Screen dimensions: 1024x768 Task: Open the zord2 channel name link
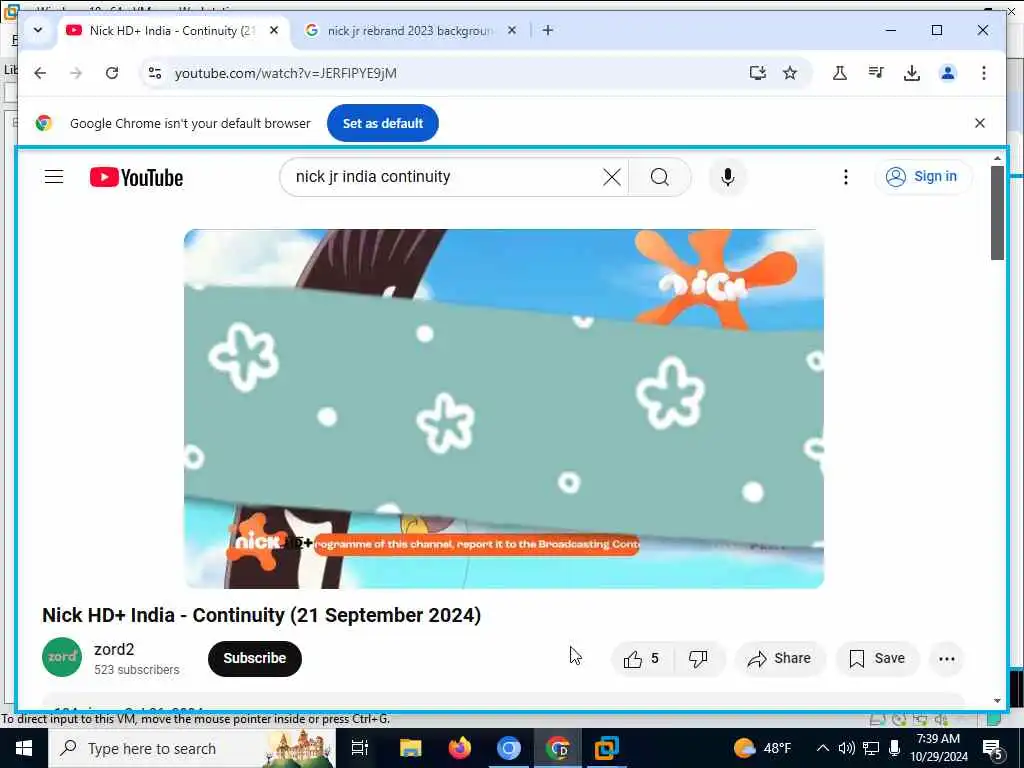pos(114,649)
